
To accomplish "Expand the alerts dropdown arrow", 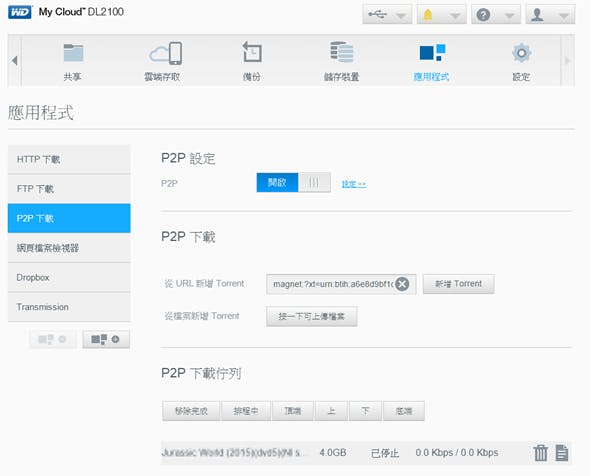I will (x=455, y=16).
